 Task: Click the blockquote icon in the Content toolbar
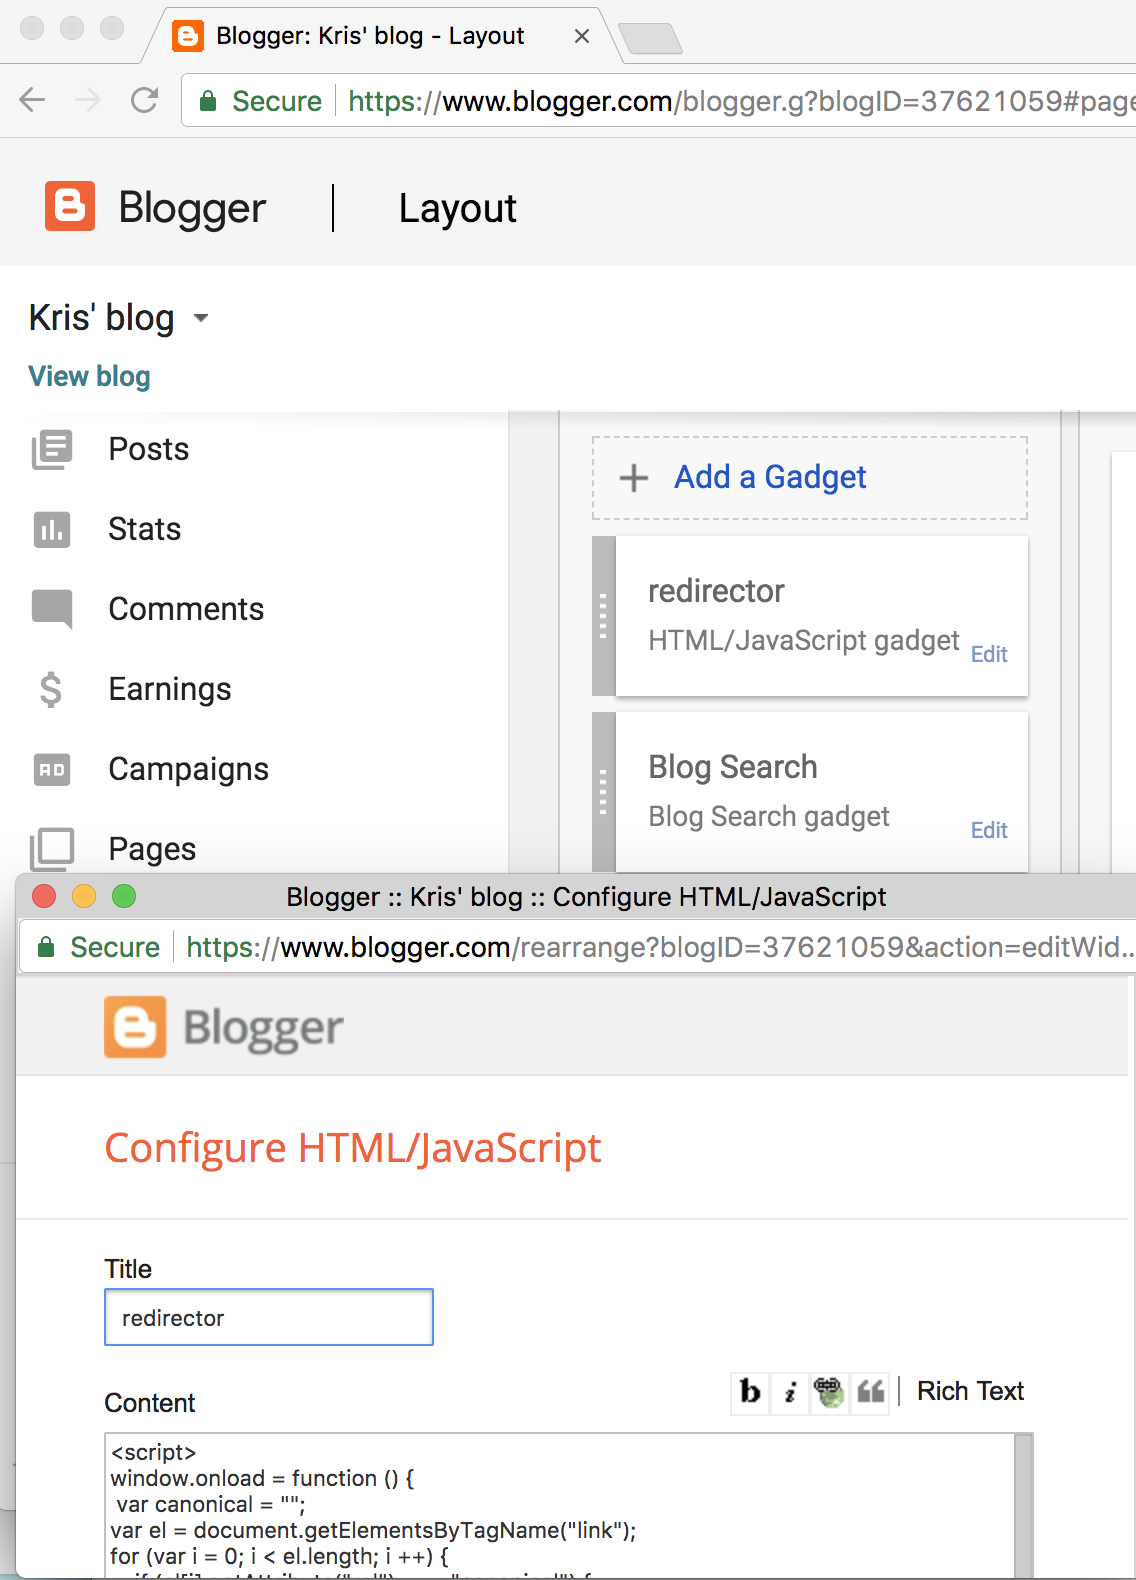pyautogui.click(x=870, y=1391)
